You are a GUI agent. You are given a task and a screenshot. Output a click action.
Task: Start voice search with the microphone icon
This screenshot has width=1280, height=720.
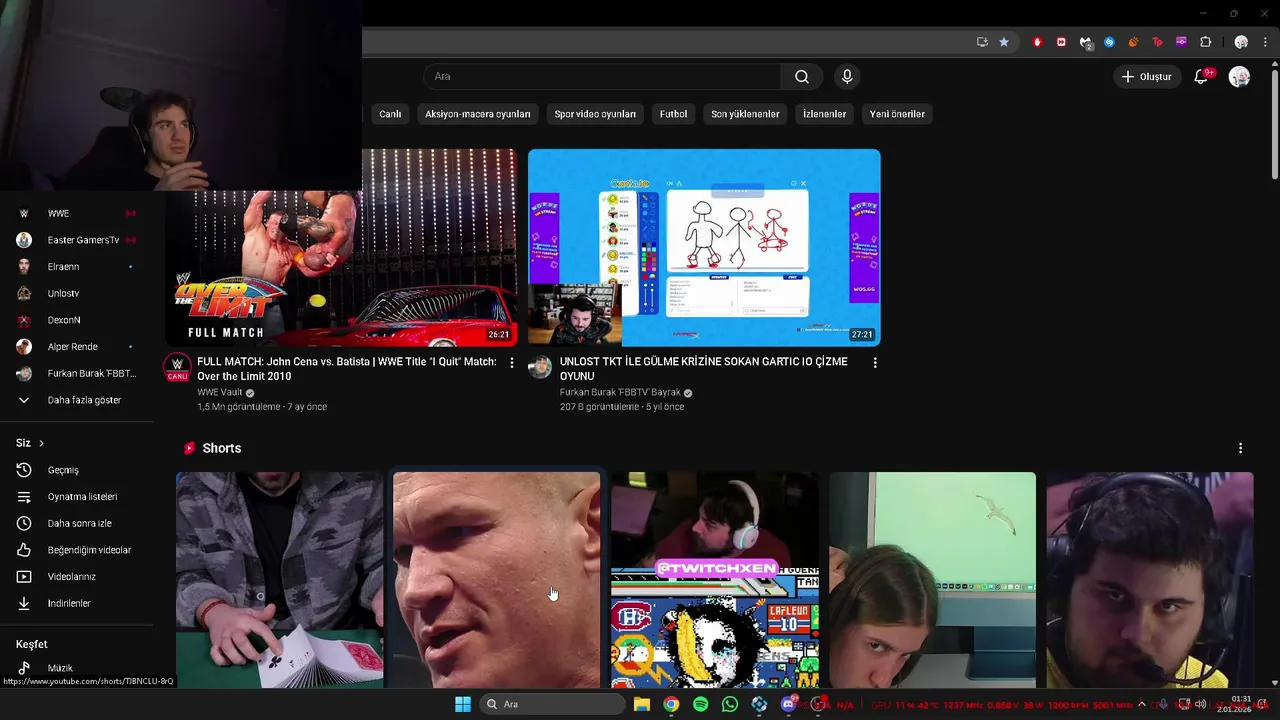coord(847,77)
